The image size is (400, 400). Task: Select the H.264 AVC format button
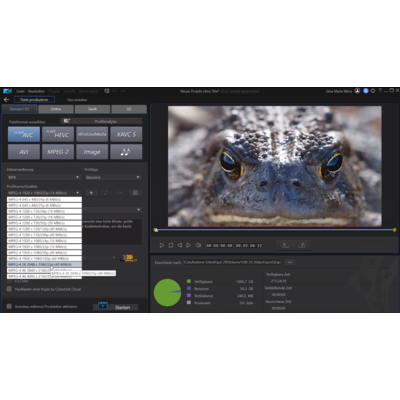point(24,134)
